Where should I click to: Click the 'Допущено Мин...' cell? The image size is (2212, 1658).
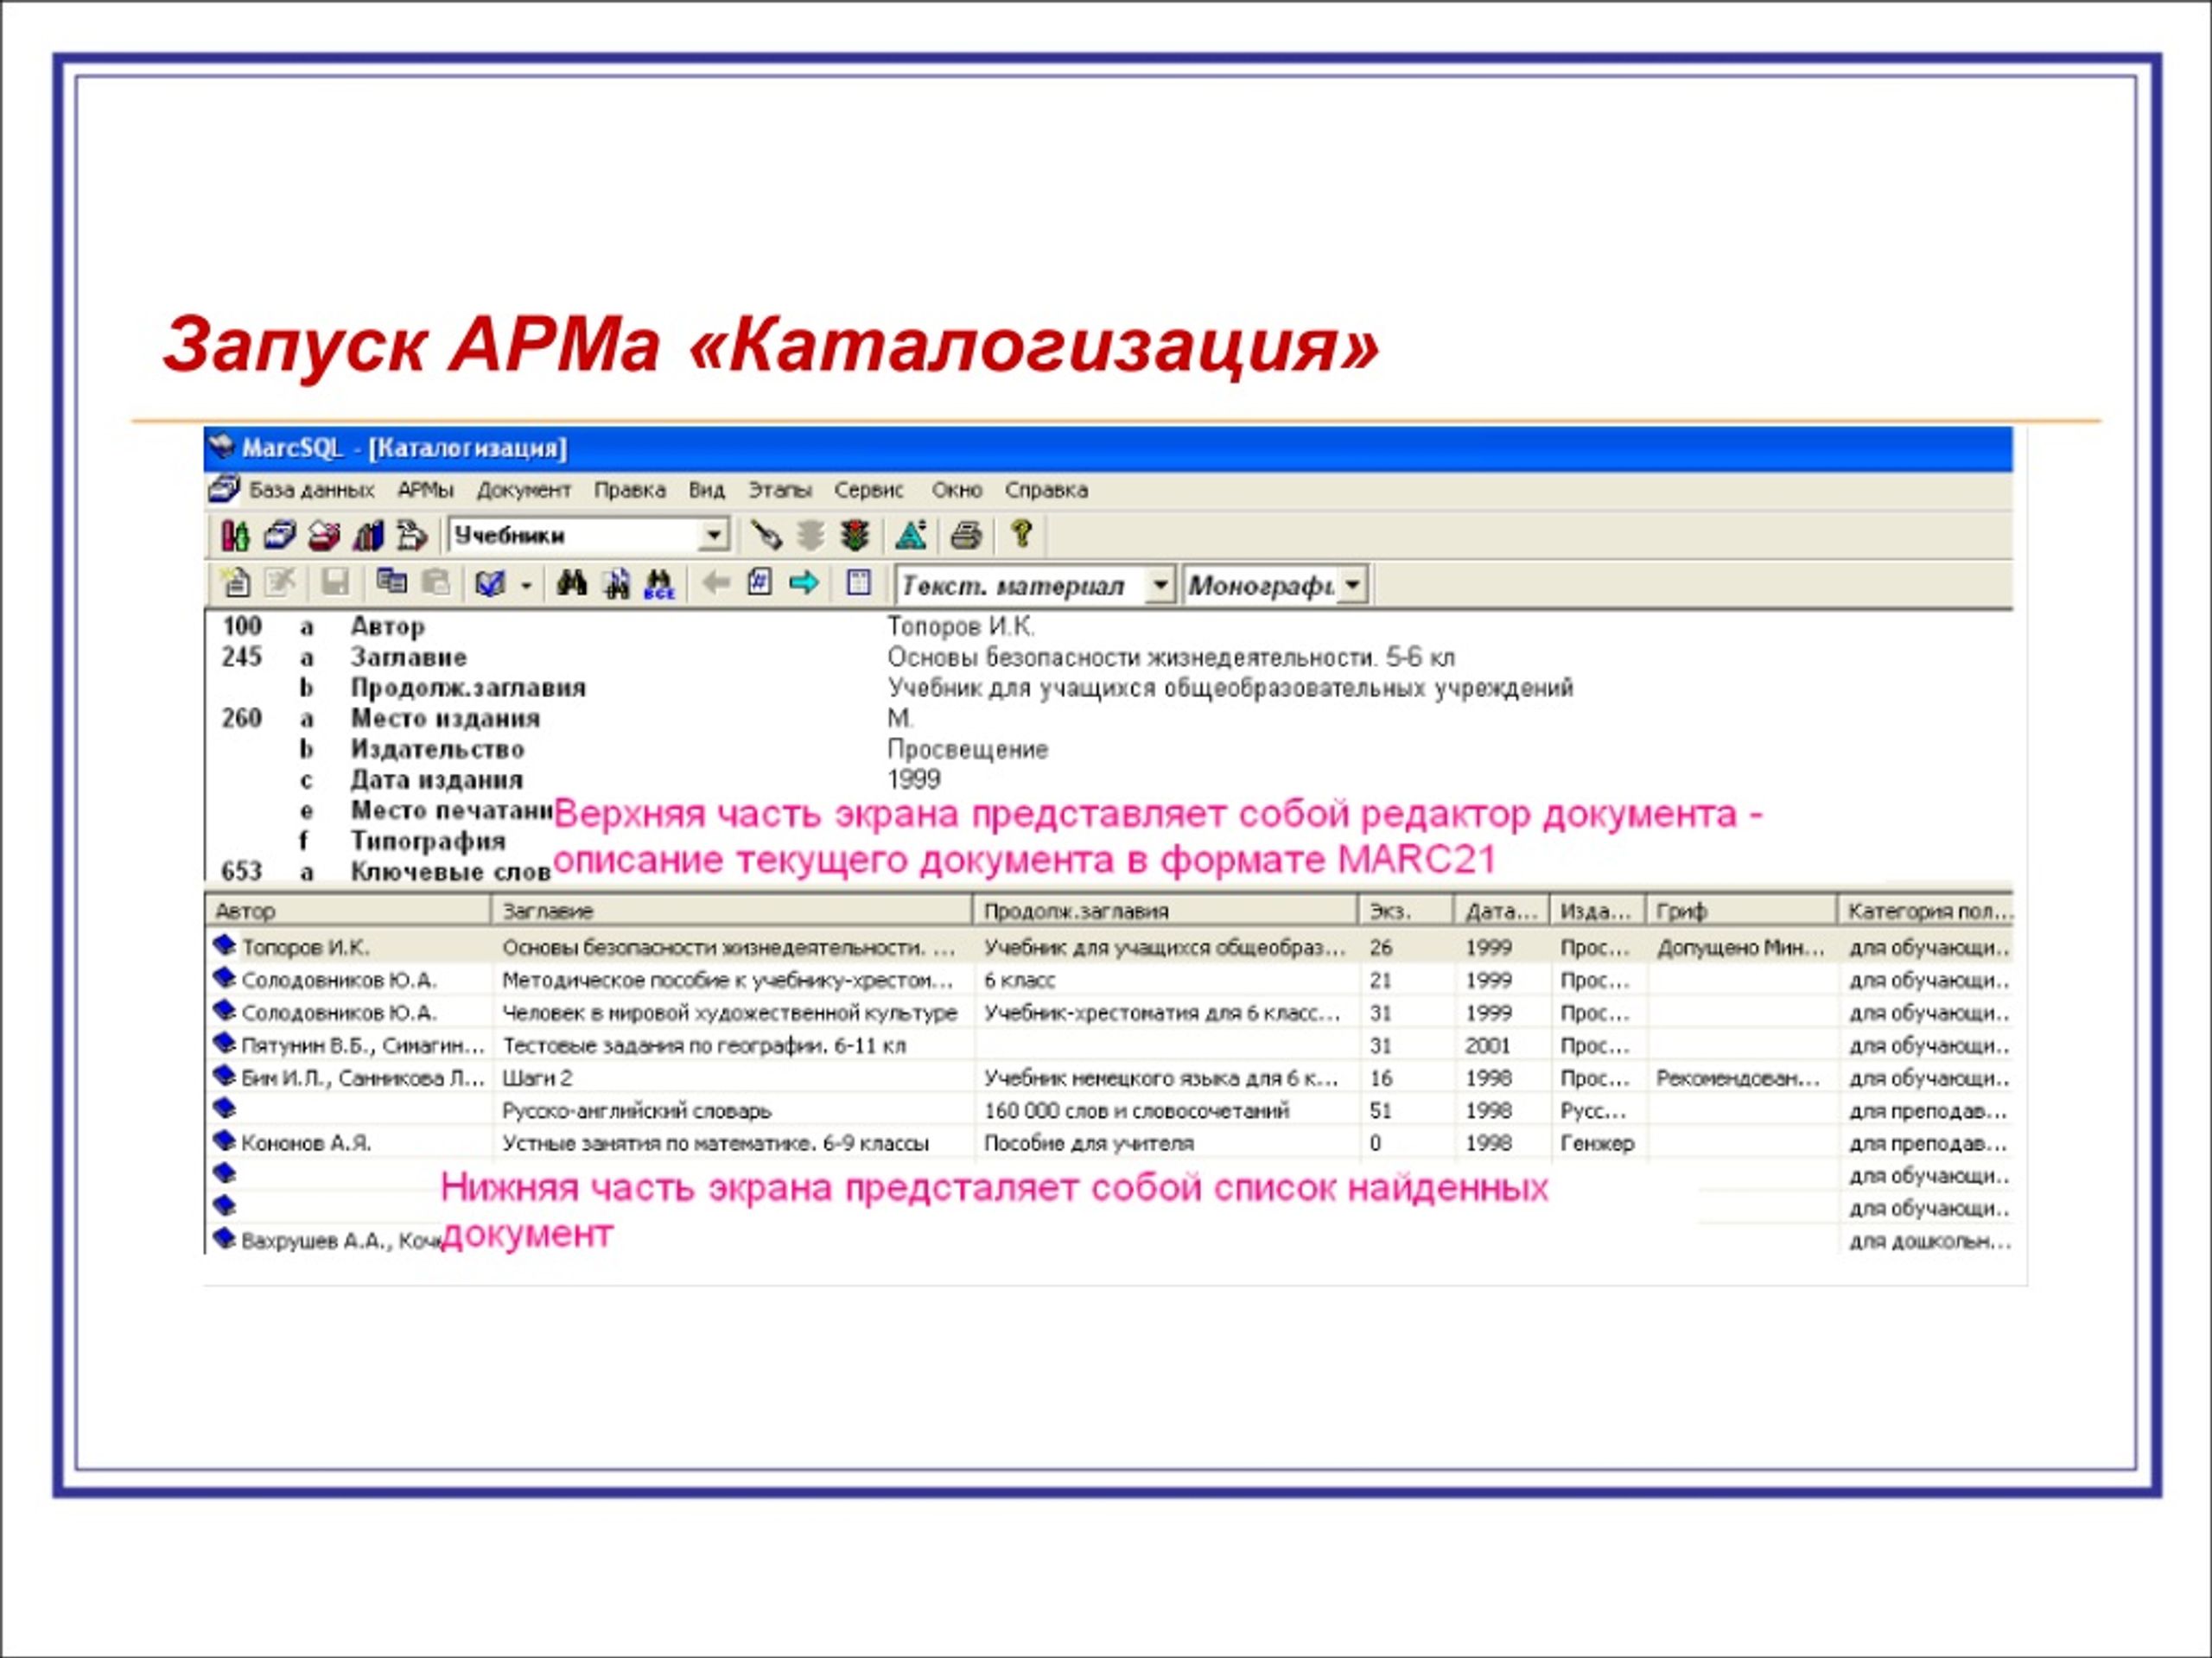click(1740, 947)
